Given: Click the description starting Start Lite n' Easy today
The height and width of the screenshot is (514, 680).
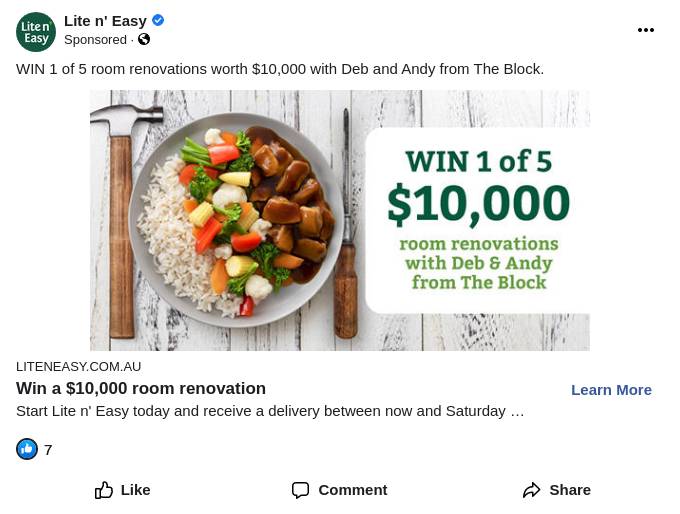Looking at the screenshot, I should pos(270,411).
